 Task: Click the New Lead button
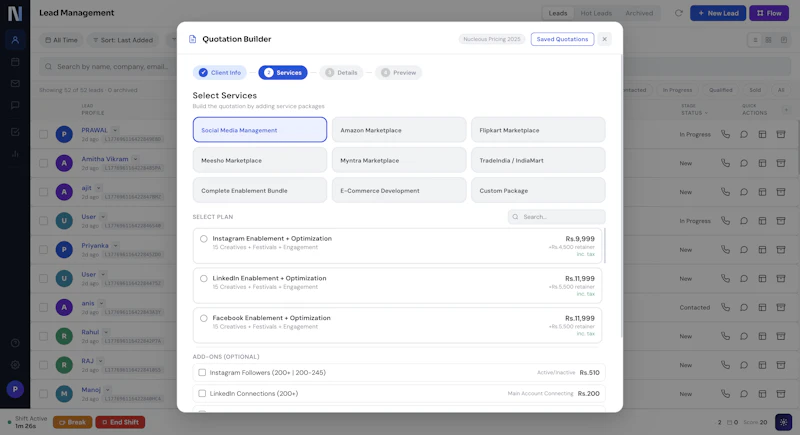tap(718, 13)
